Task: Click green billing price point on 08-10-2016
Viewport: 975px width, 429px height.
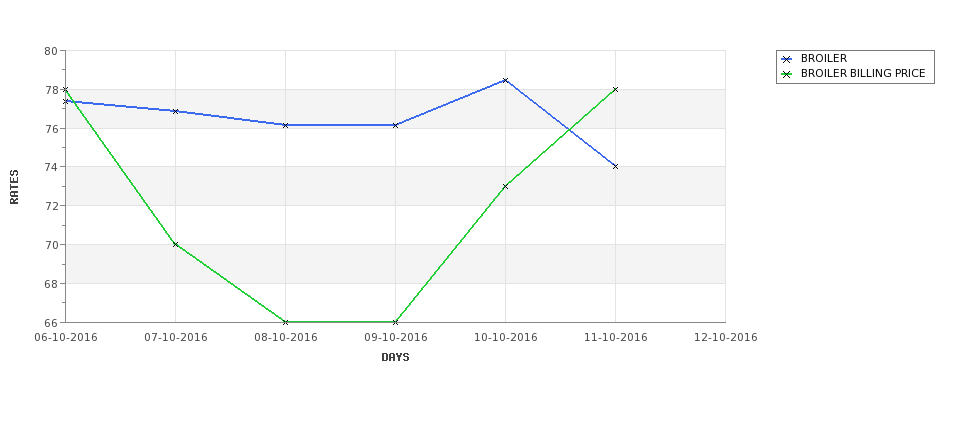Action: pos(285,322)
